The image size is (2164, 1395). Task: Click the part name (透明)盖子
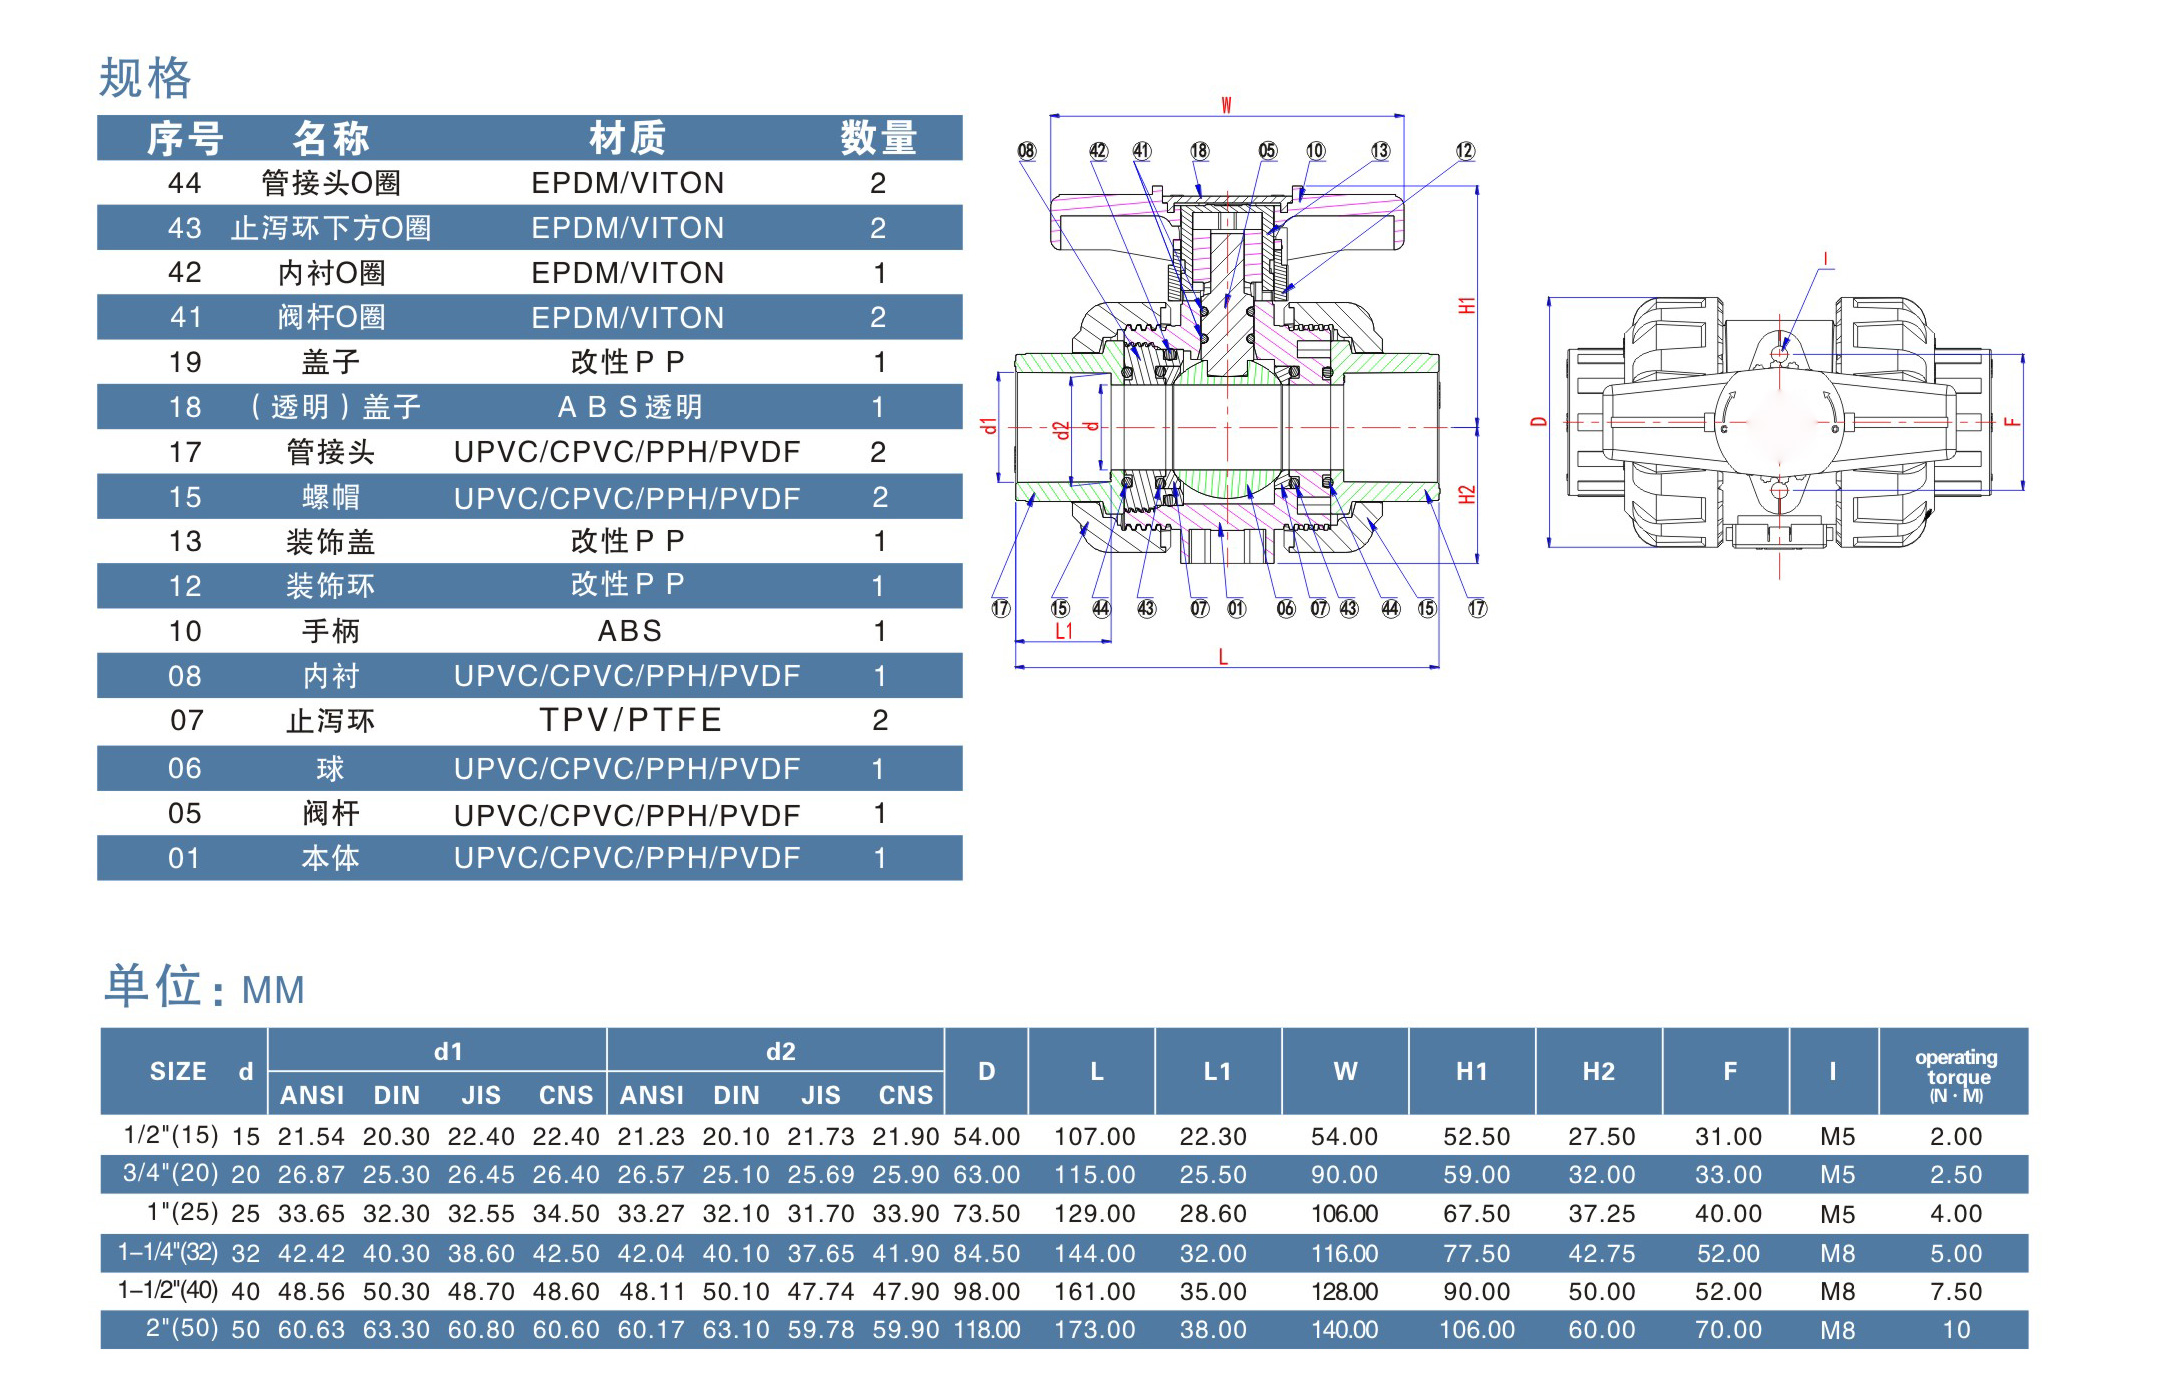click(335, 407)
